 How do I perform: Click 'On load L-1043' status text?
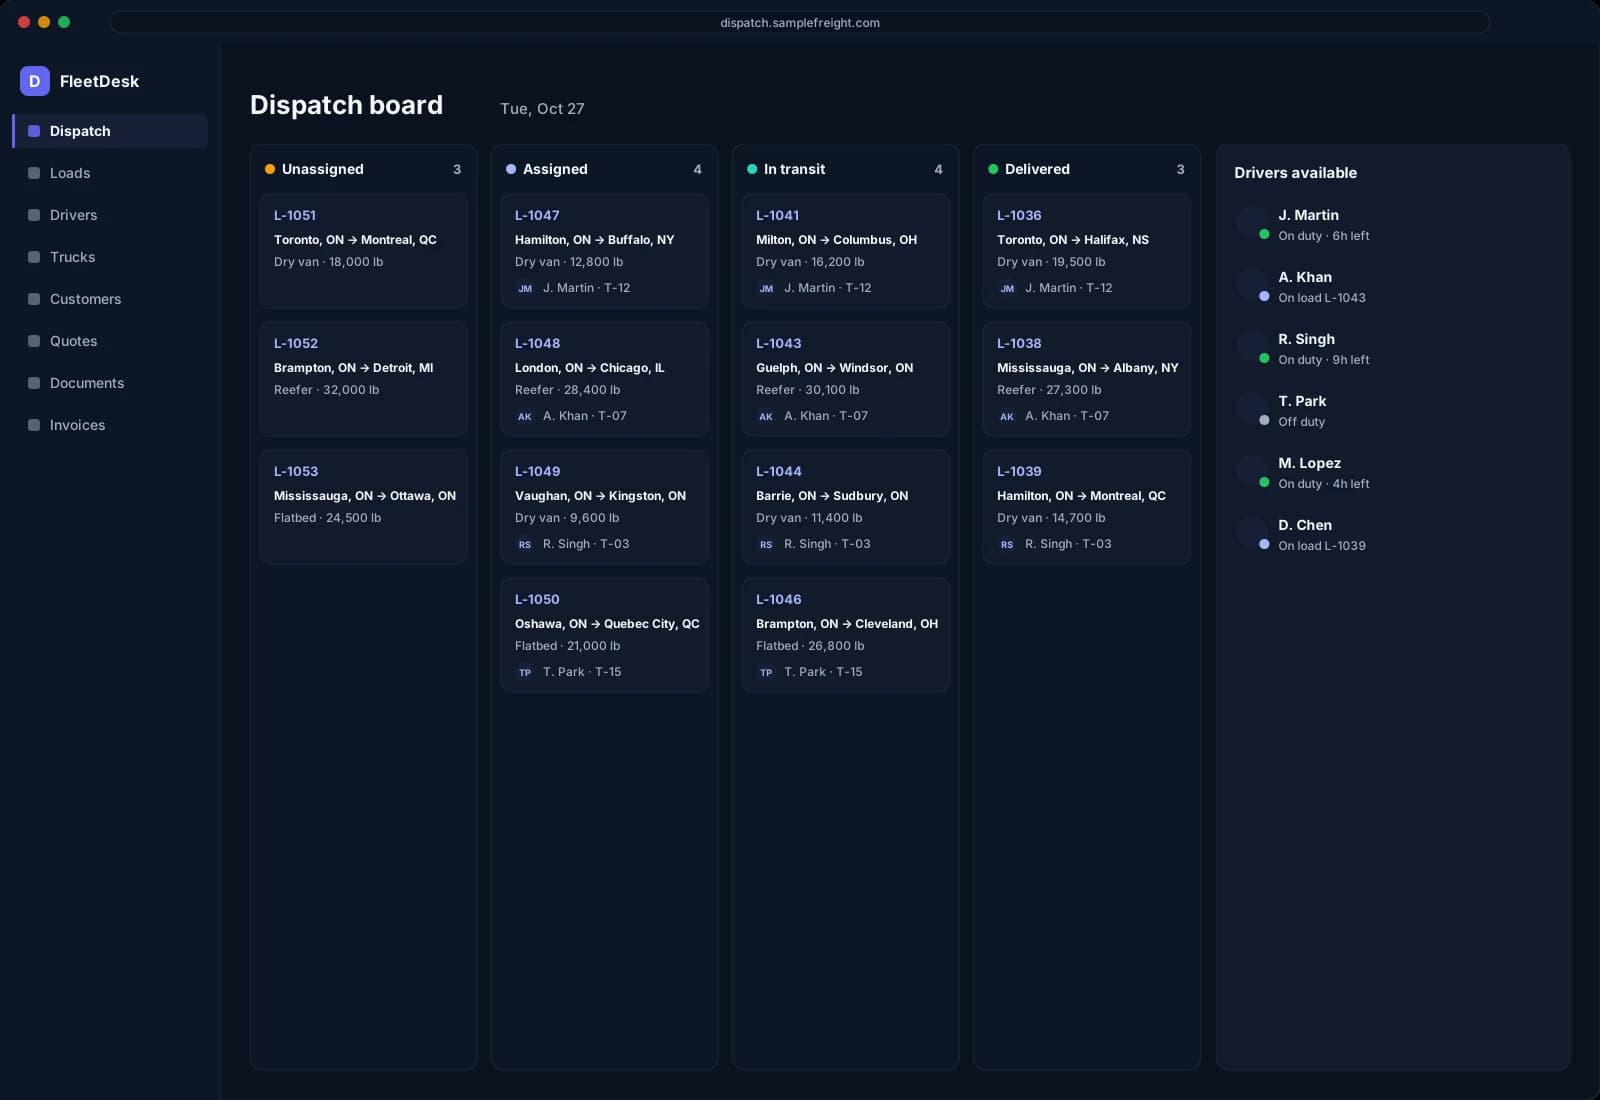[x=1322, y=298]
